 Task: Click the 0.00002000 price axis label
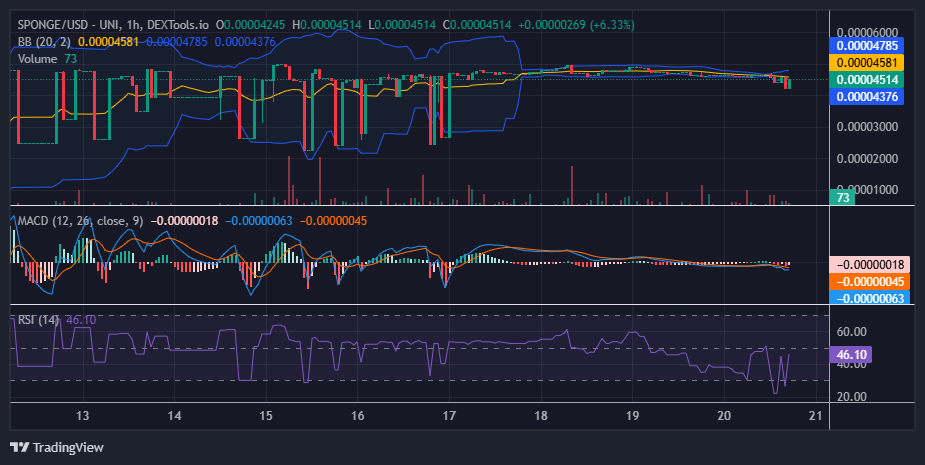867,159
